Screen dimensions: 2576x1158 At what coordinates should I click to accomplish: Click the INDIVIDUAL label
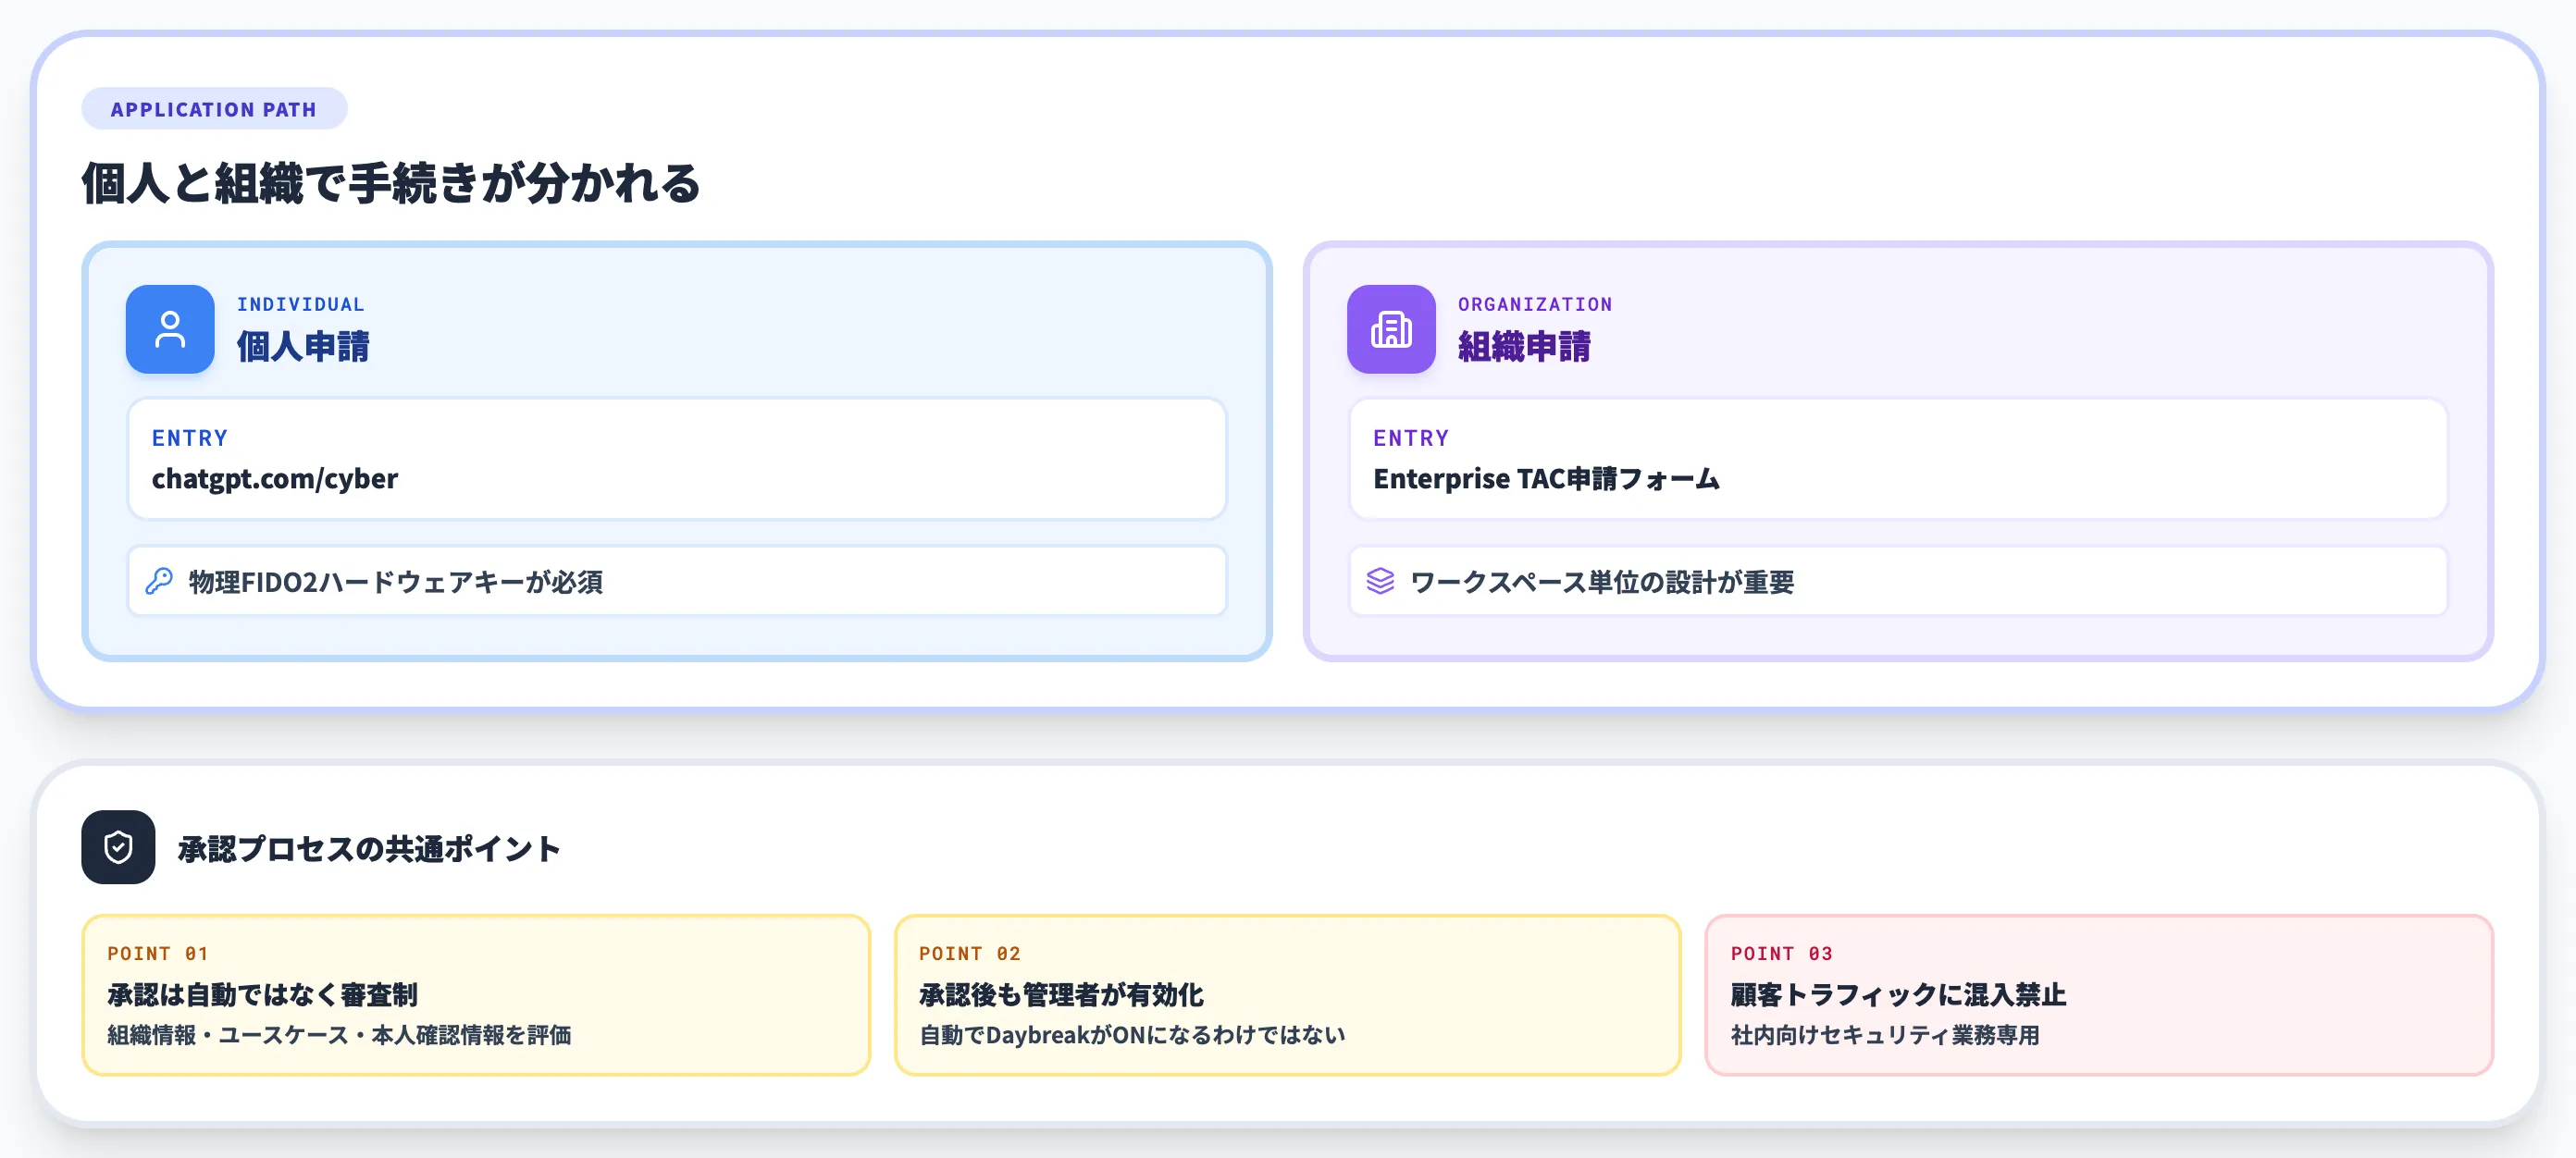(x=301, y=304)
